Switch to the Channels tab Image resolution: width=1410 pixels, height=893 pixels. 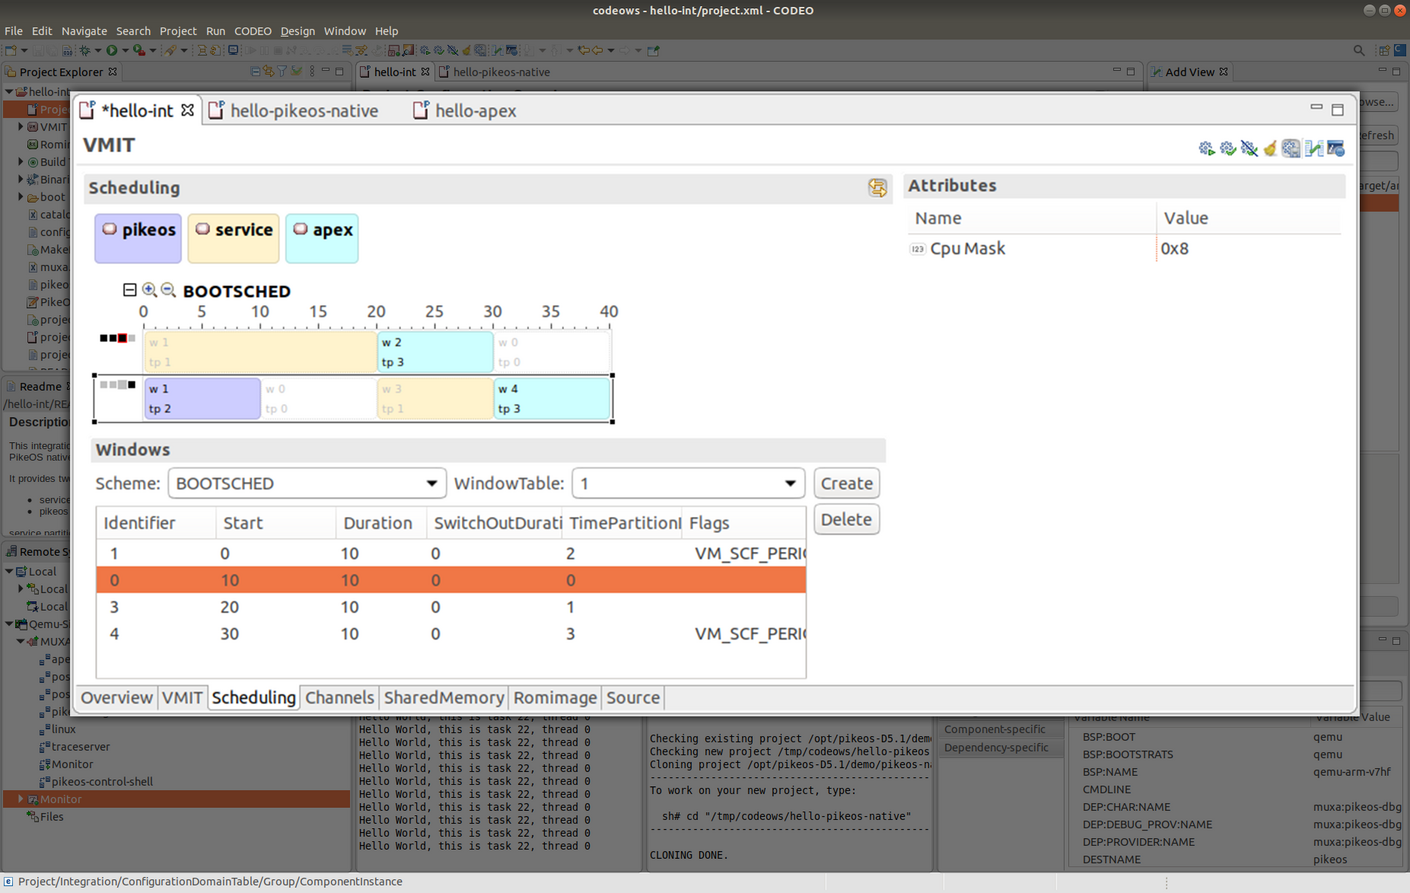pos(341,697)
